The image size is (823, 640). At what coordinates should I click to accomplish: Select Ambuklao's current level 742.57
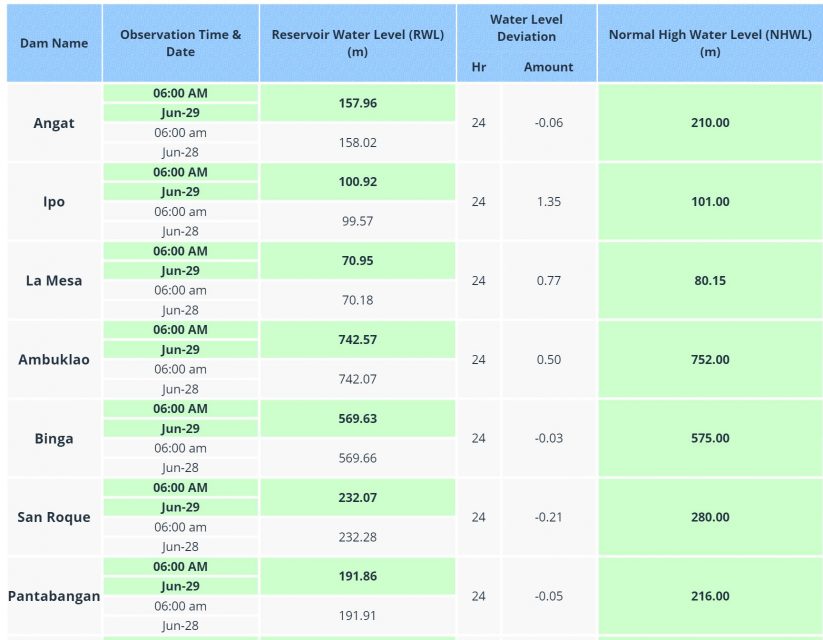click(x=357, y=340)
